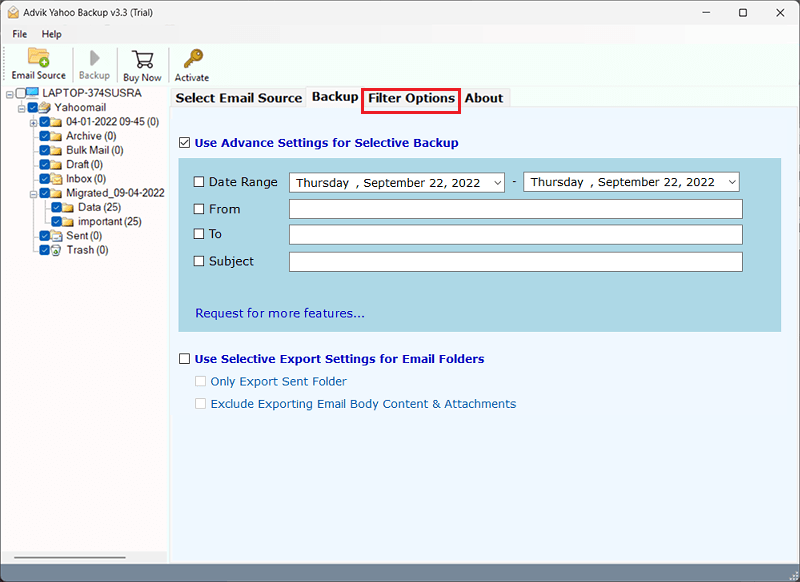Uncheck Use Advance Settings for Selective Backup
Screen dimensions: 800x582
[x=185, y=143]
